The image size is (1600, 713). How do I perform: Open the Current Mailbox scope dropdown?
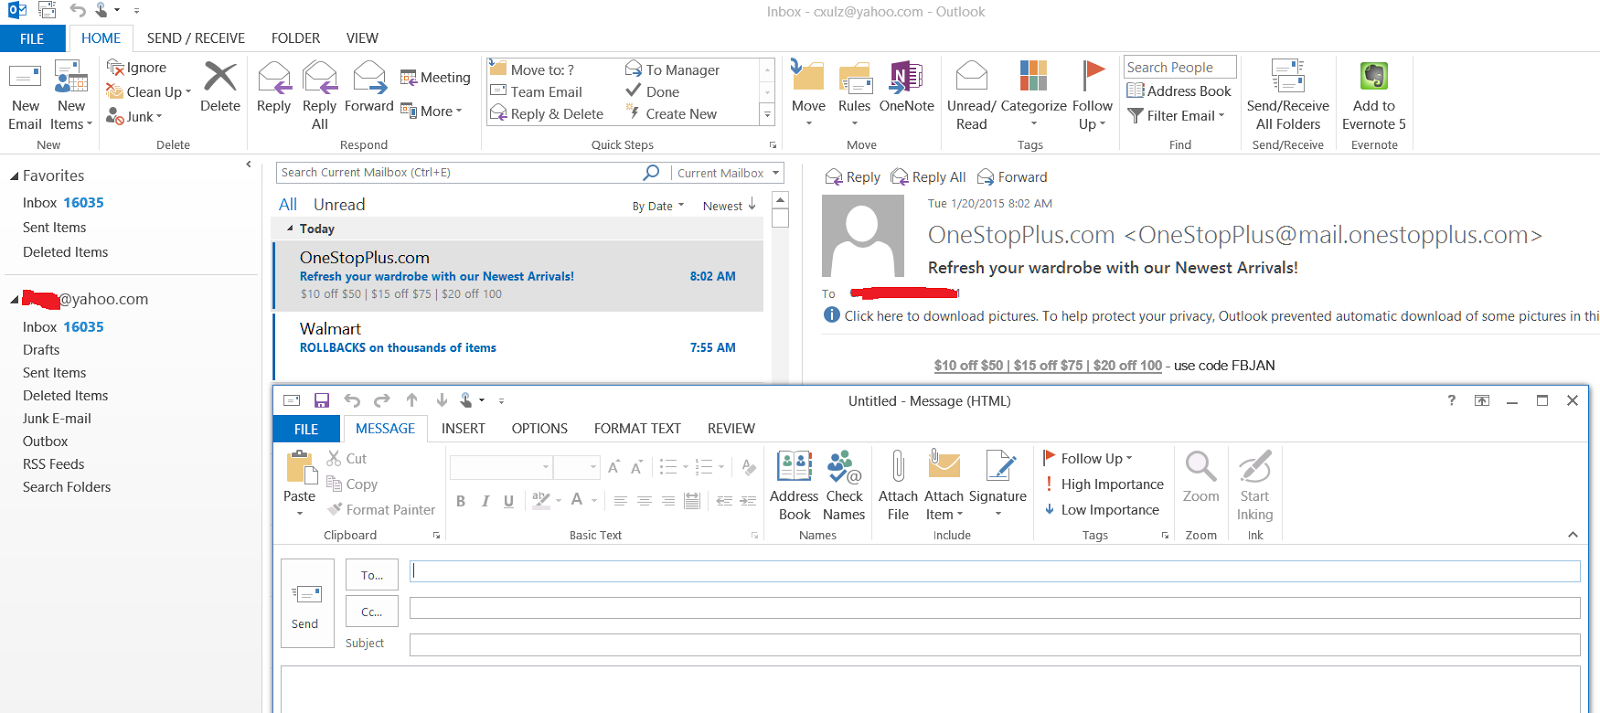tap(727, 173)
